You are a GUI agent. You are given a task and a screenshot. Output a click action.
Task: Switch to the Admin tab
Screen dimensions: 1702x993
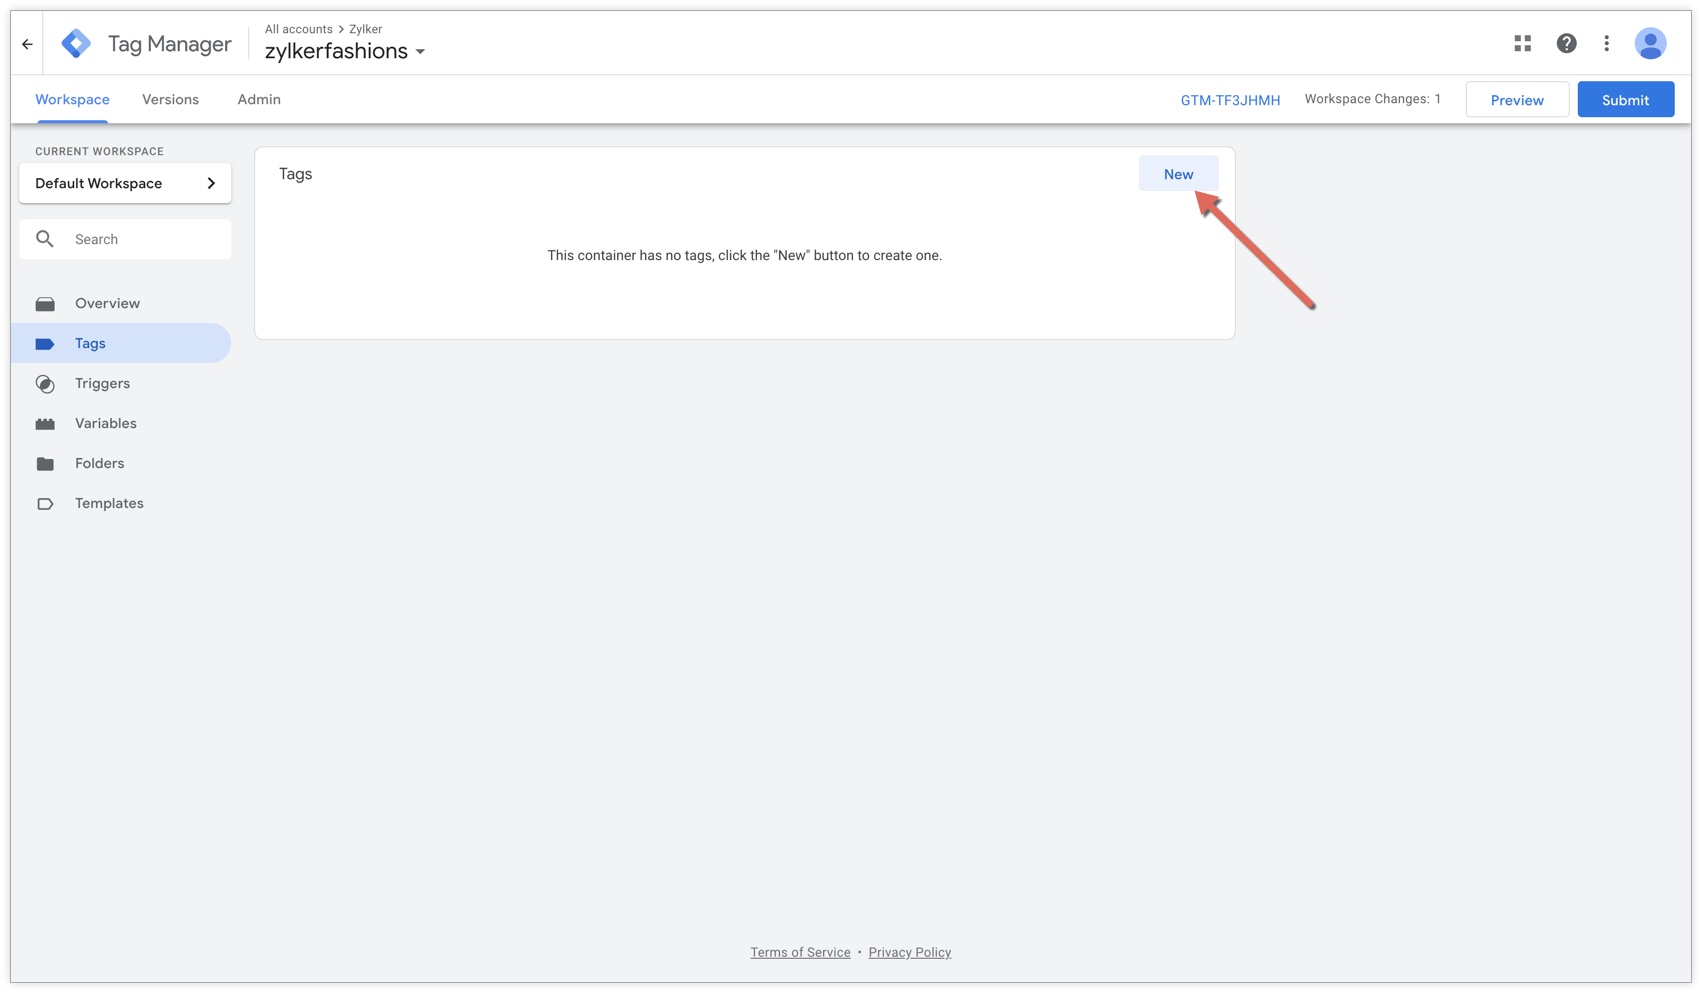[259, 100]
